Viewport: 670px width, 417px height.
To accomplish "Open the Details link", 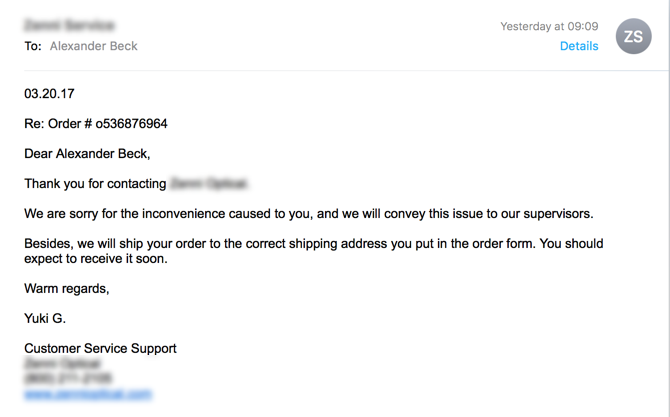I will pos(579,46).
